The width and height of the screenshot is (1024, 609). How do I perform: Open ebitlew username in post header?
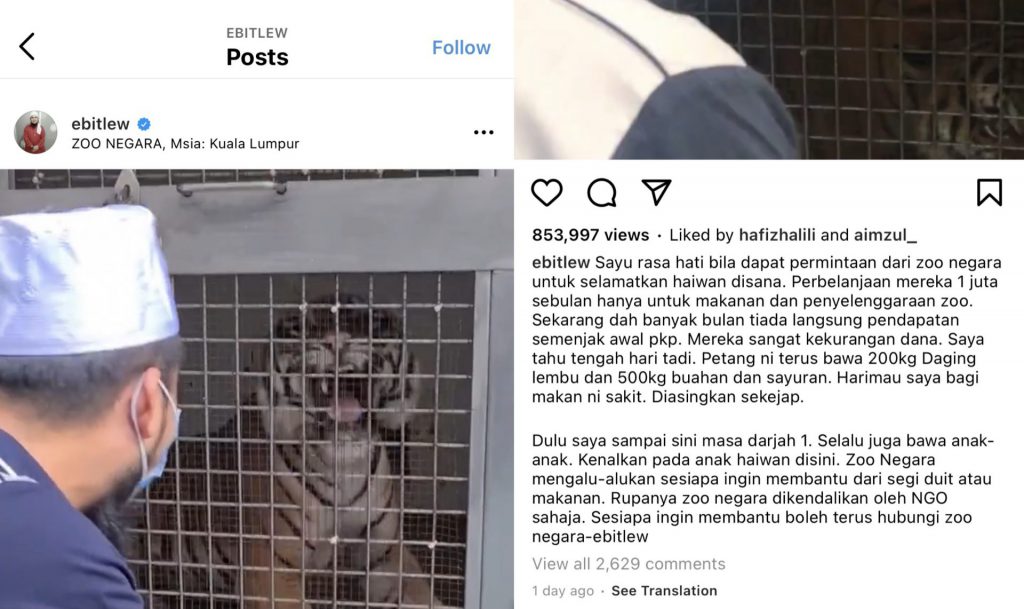point(100,124)
